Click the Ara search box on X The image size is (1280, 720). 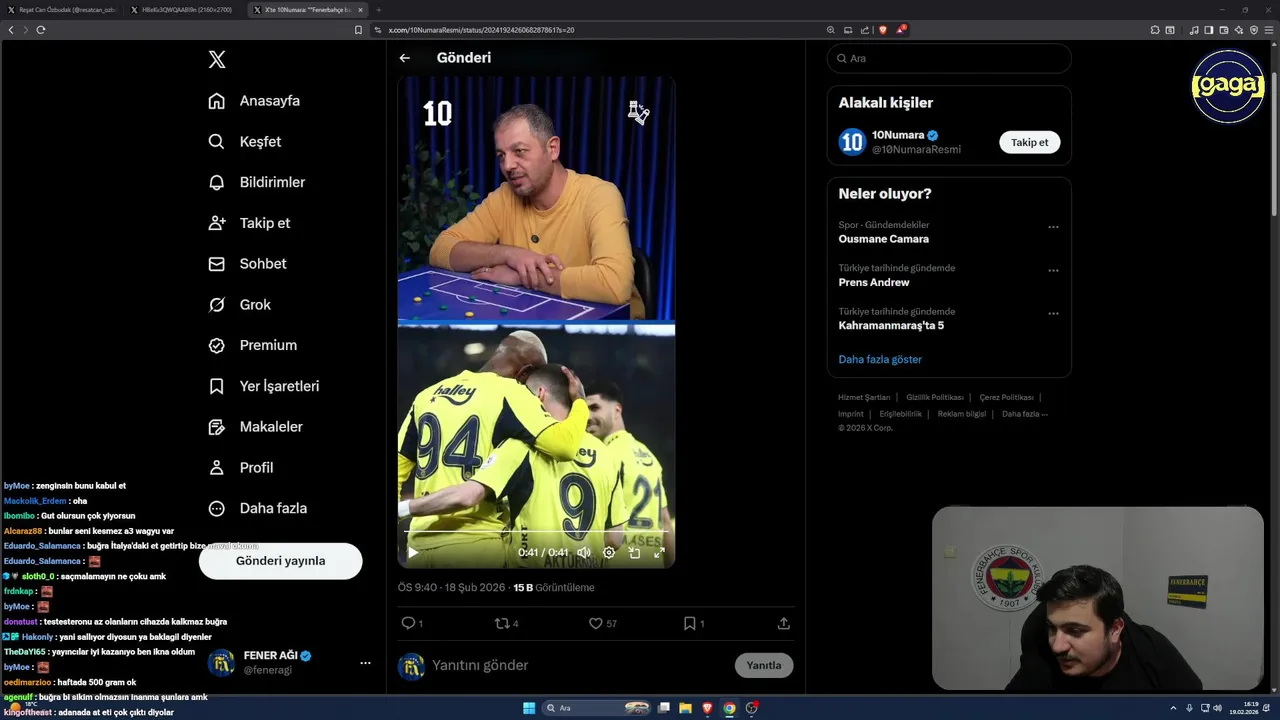(949, 58)
